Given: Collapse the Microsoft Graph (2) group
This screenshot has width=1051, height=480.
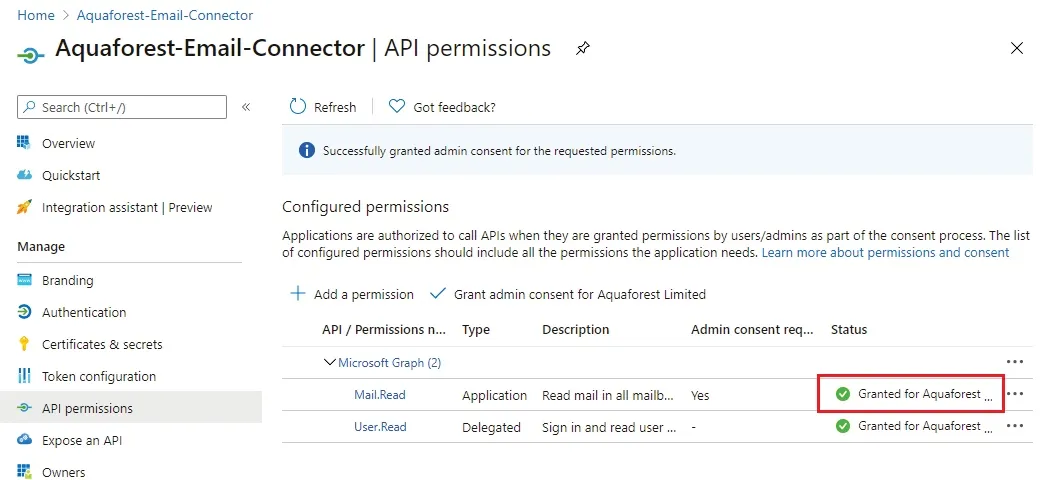Looking at the screenshot, I should 329,362.
